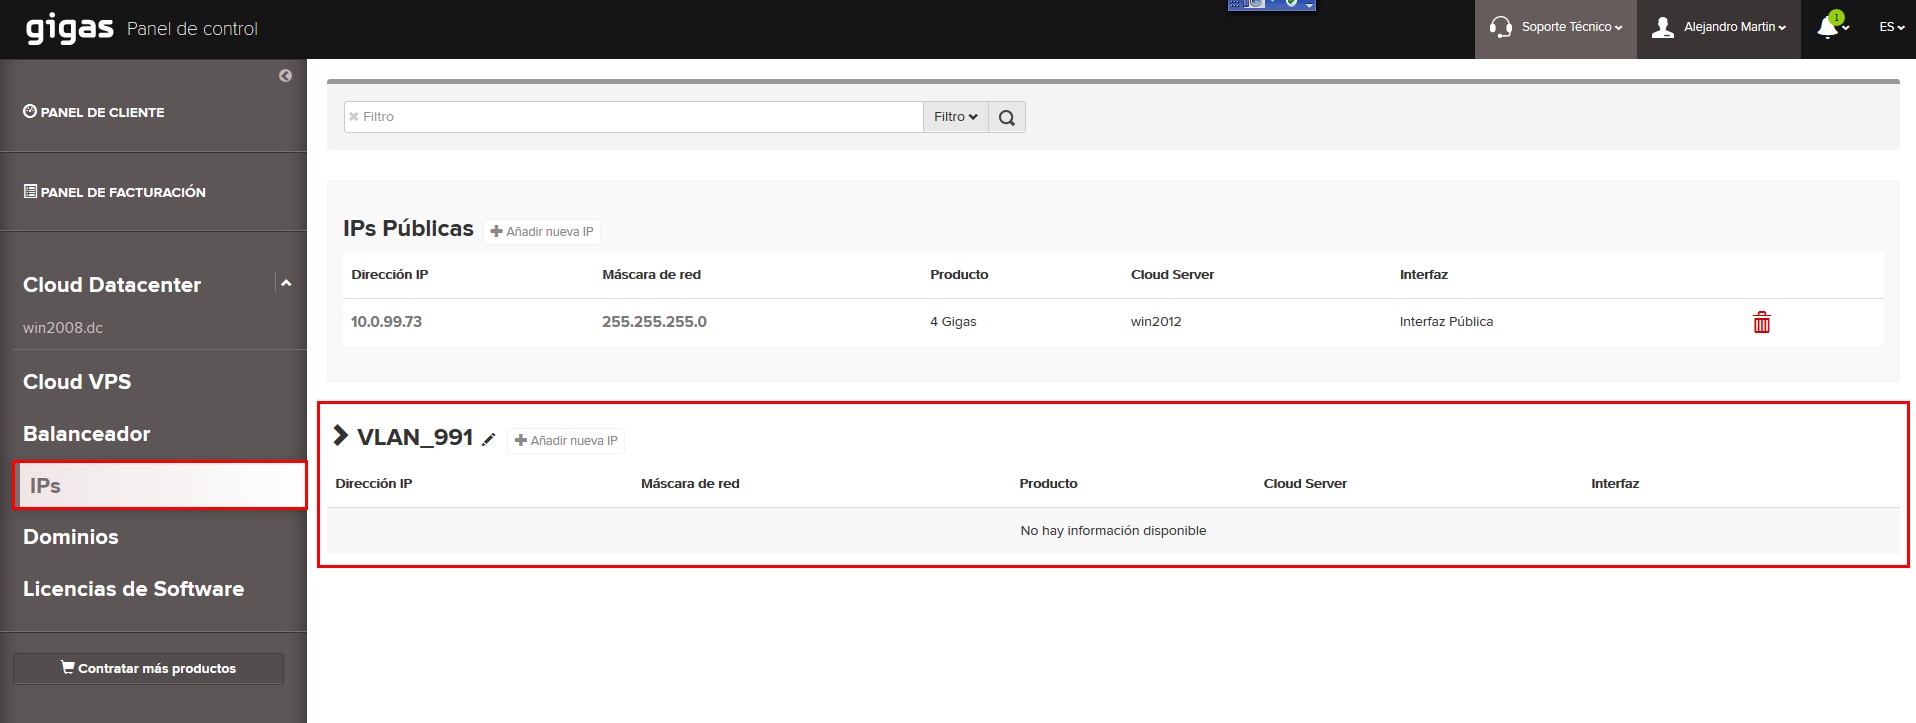
Task: Select win2008.dc datacenter
Action: tap(63, 328)
